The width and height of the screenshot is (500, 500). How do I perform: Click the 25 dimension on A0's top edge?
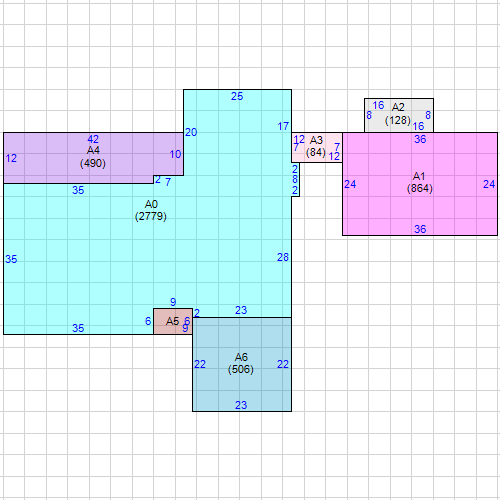click(237, 96)
